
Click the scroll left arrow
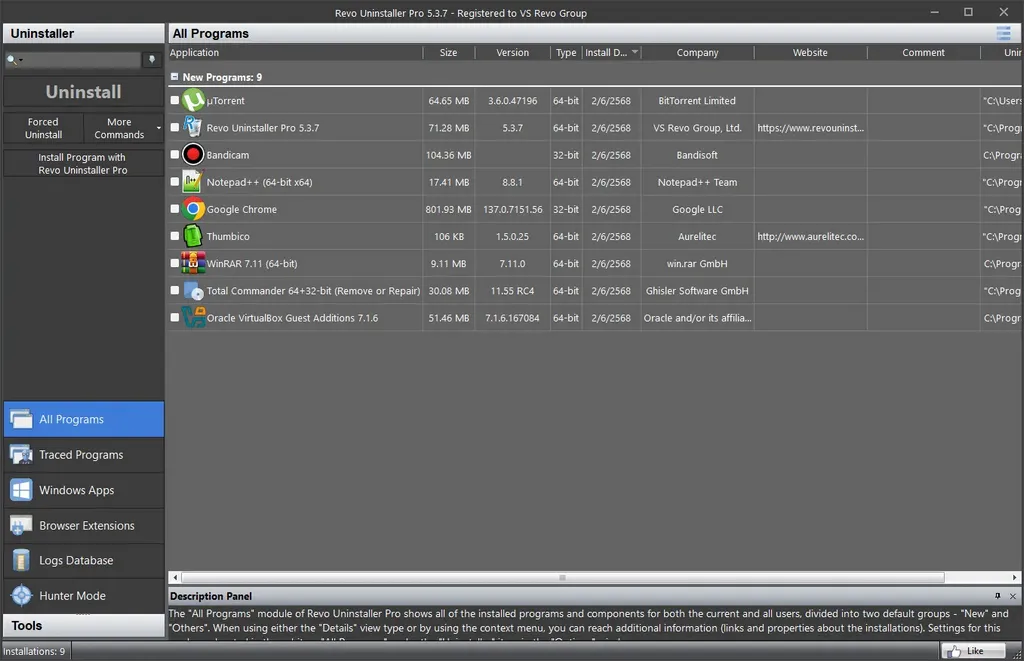[174, 577]
